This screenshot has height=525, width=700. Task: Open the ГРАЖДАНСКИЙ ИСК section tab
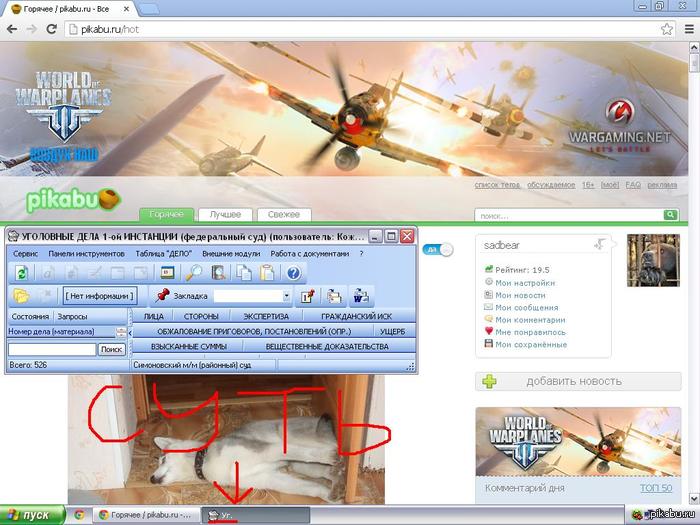pos(356,317)
